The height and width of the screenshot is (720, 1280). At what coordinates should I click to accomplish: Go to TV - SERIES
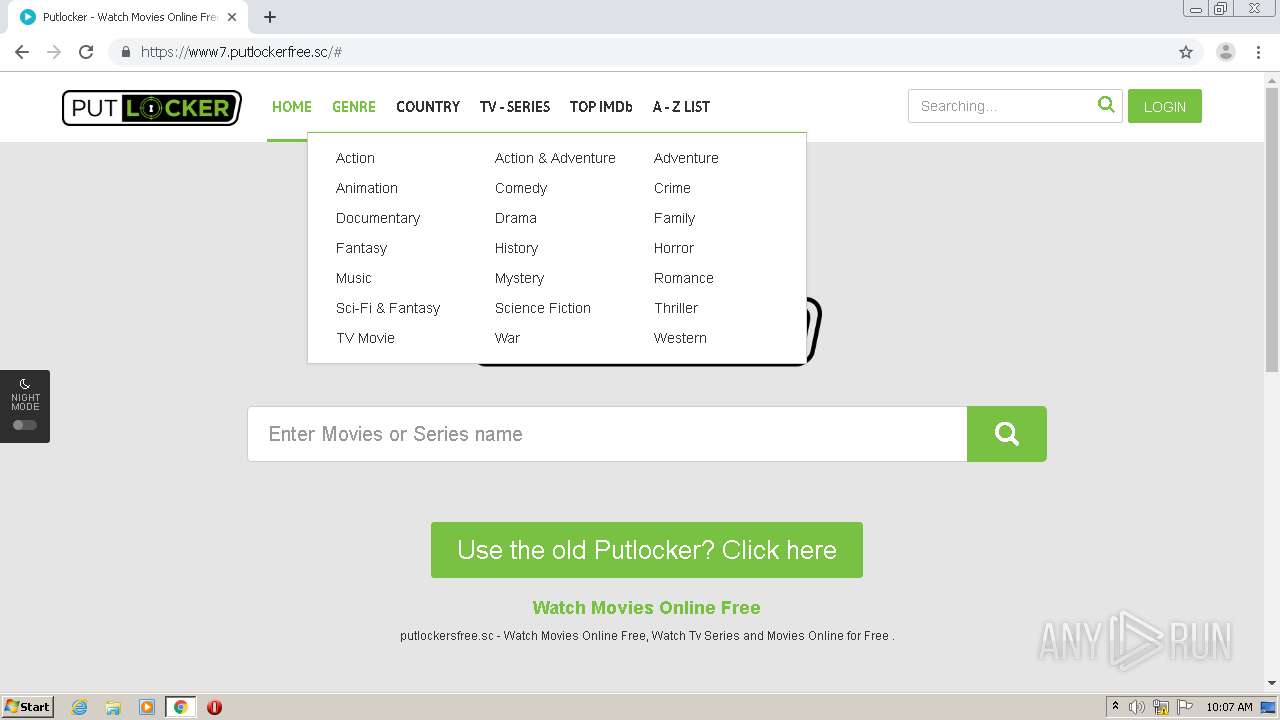[515, 107]
